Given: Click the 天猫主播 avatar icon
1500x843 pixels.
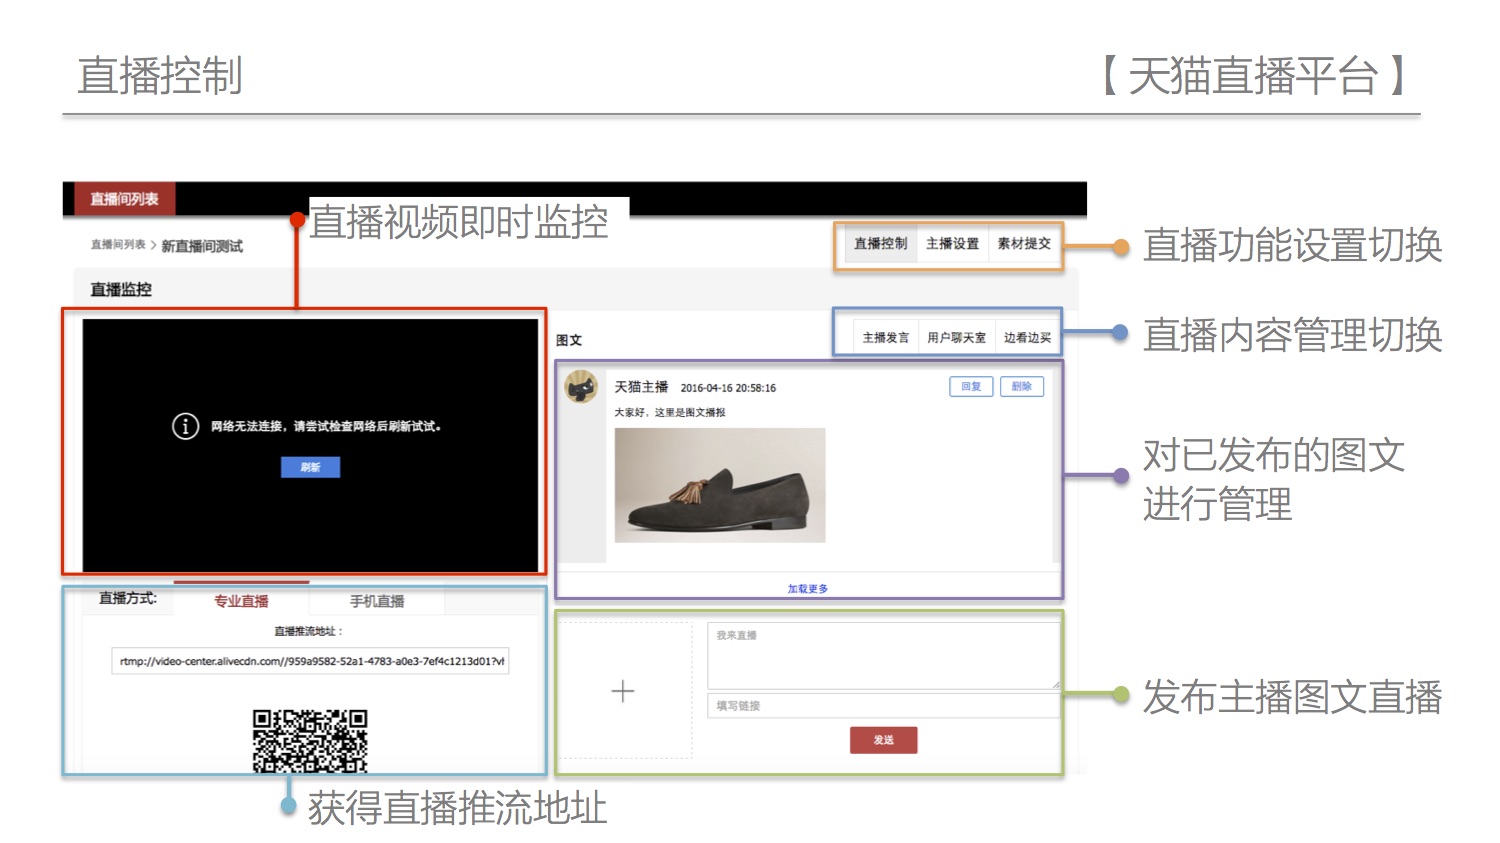Looking at the screenshot, I should (x=581, y=386).
